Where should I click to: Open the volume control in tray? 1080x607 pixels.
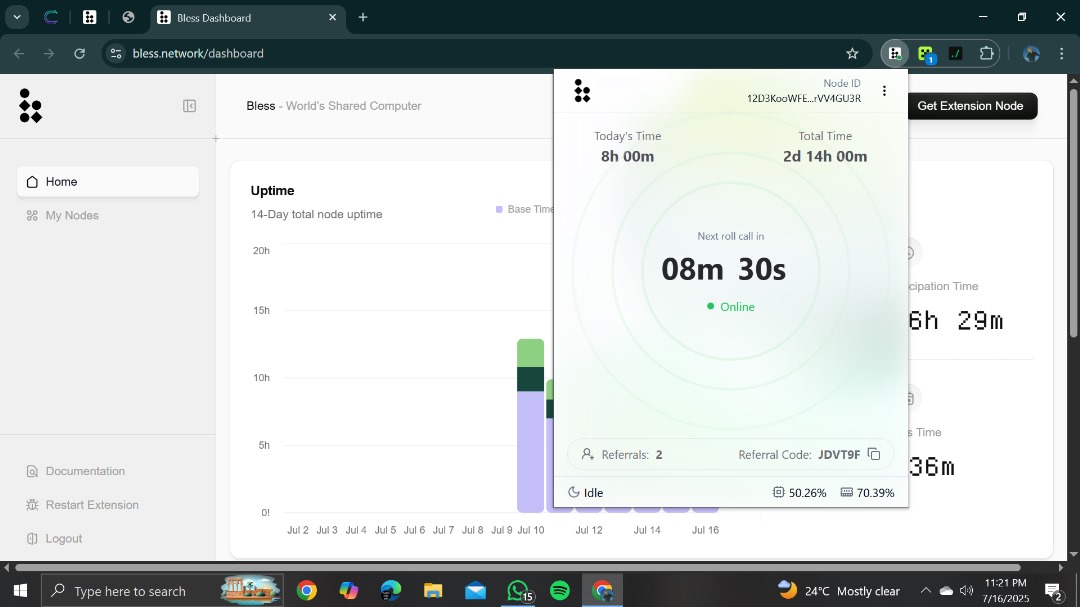[966, 590]
